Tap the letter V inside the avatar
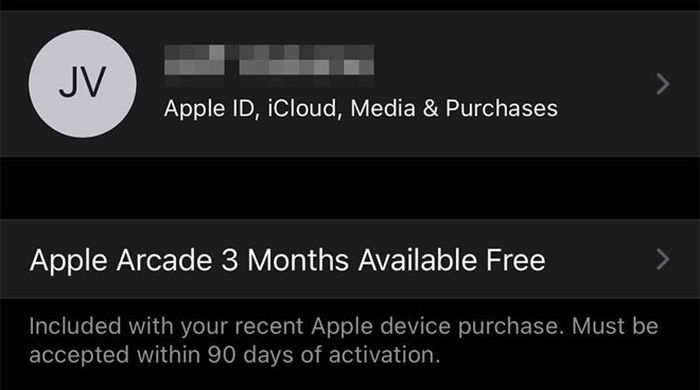Image resolution: width=700 pixels, height=390 pixels. (94, 82)
